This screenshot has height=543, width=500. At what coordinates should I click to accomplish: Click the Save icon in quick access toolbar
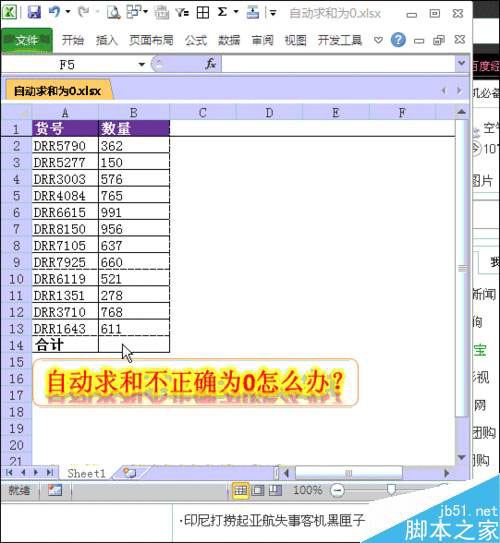tap(34, 12)
